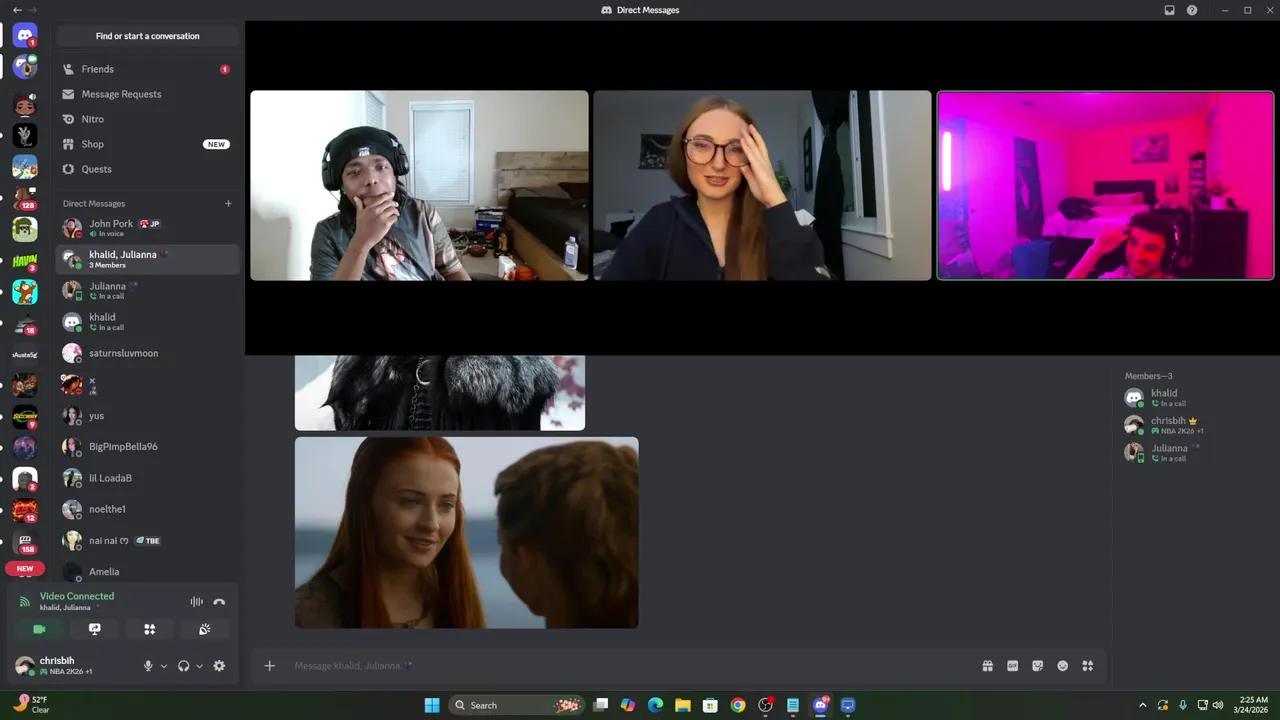
Task: Deafen audio with the headphones icon
Action: 183,666
